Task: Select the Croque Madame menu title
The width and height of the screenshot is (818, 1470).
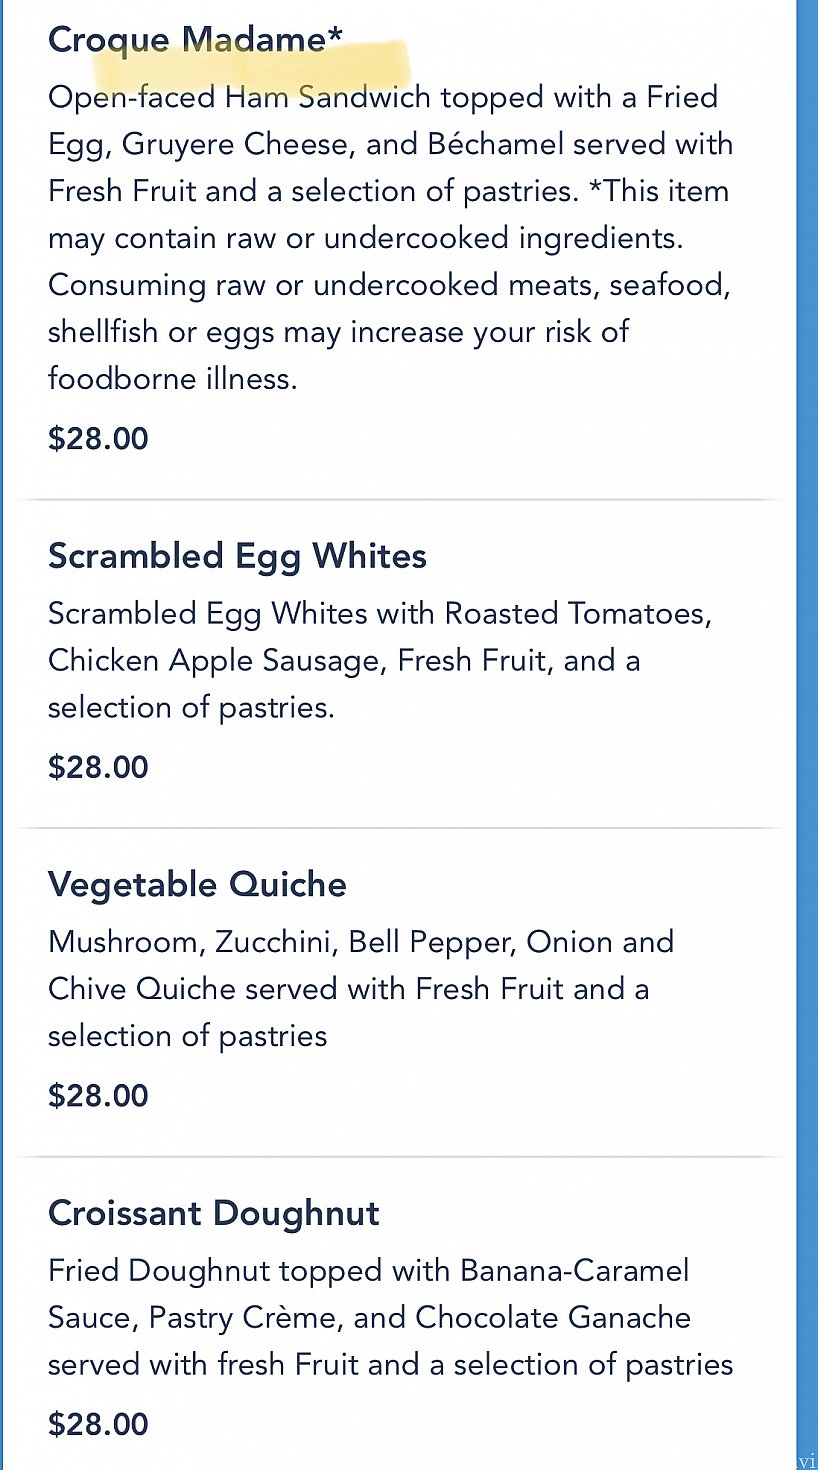Action: (195, 39)
